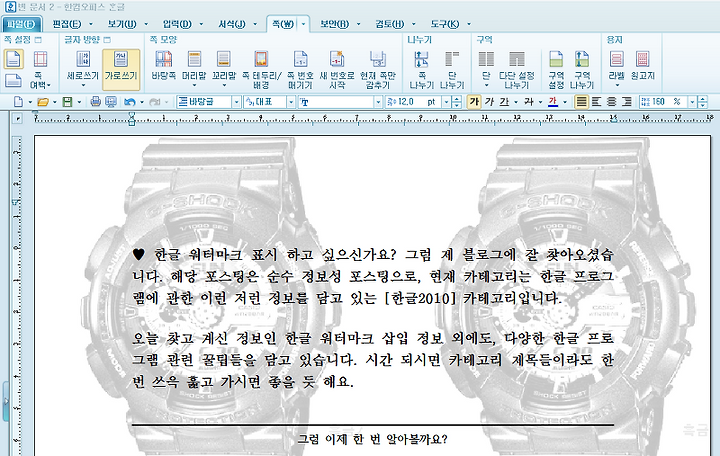Open 보안(R) security tab
The image size is (720, 456).
click(335, 24)
